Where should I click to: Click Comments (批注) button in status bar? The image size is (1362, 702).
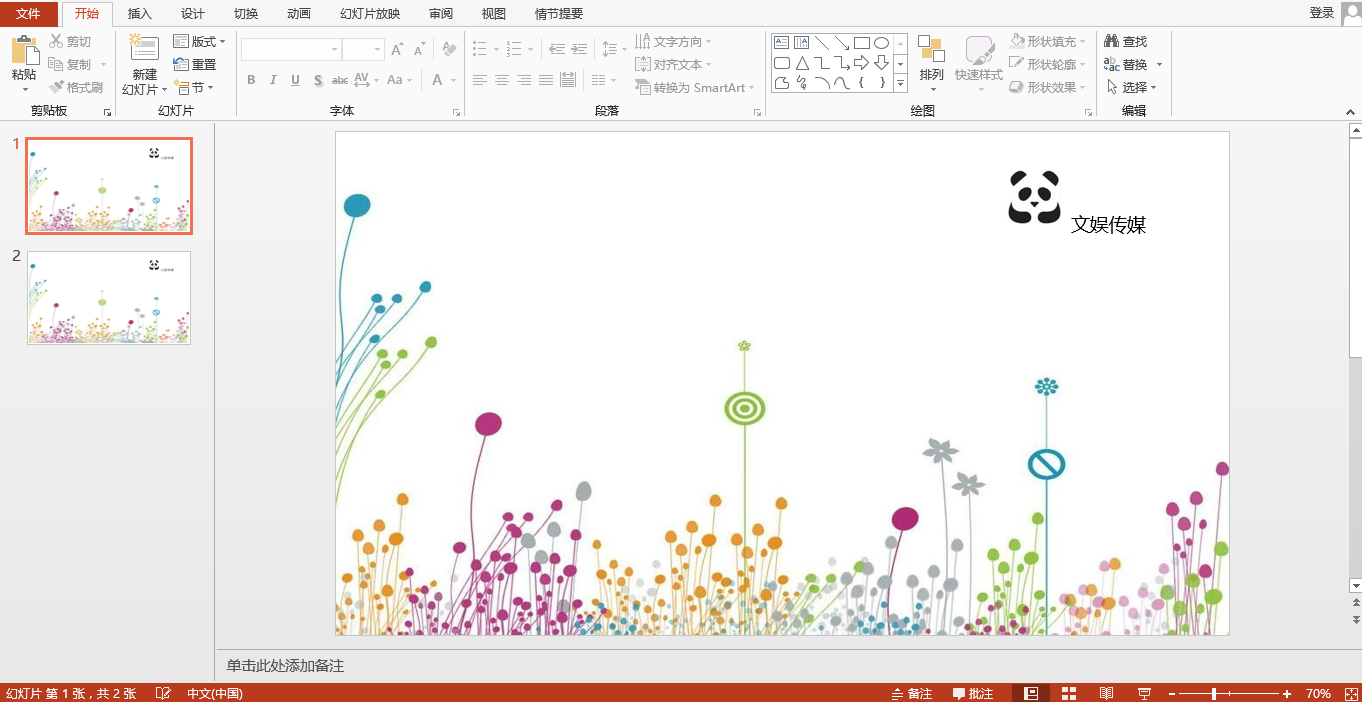pos(973,693)
